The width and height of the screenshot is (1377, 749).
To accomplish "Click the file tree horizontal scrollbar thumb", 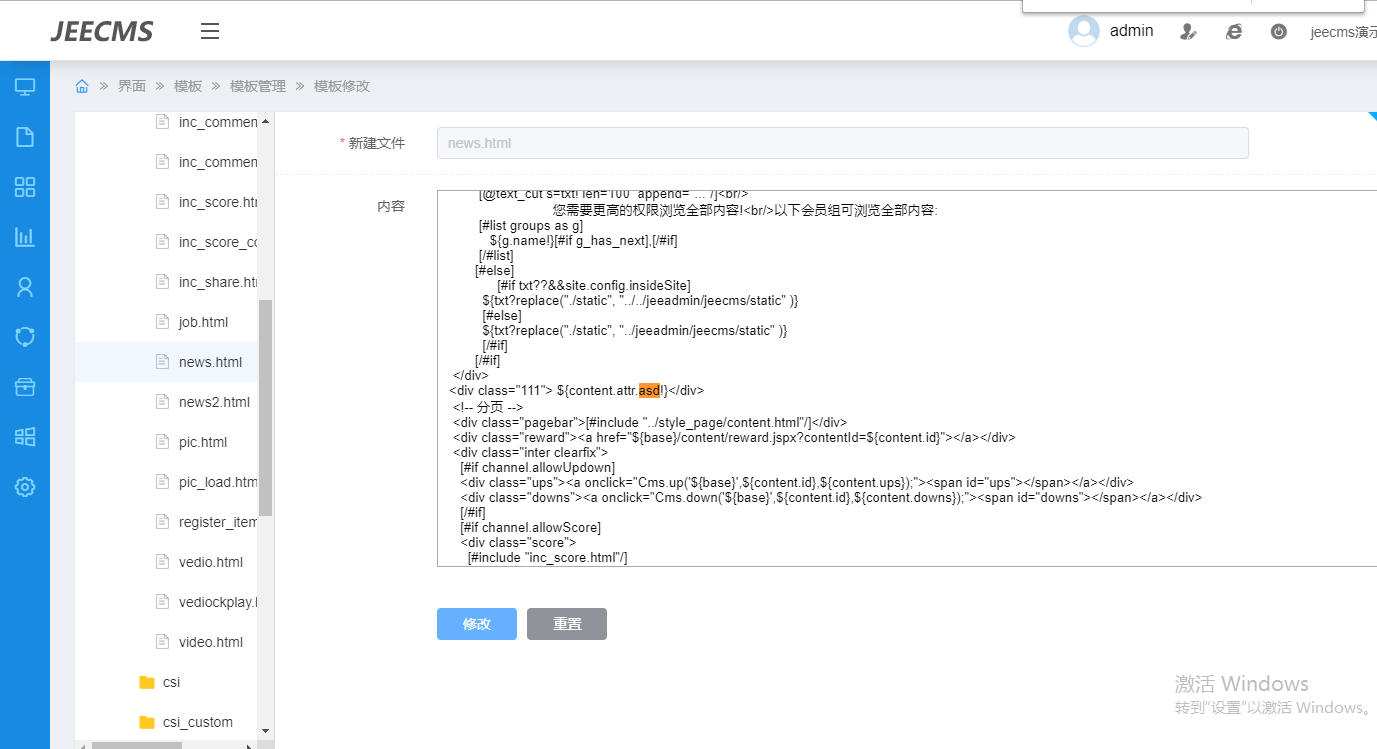I will 137,745.
